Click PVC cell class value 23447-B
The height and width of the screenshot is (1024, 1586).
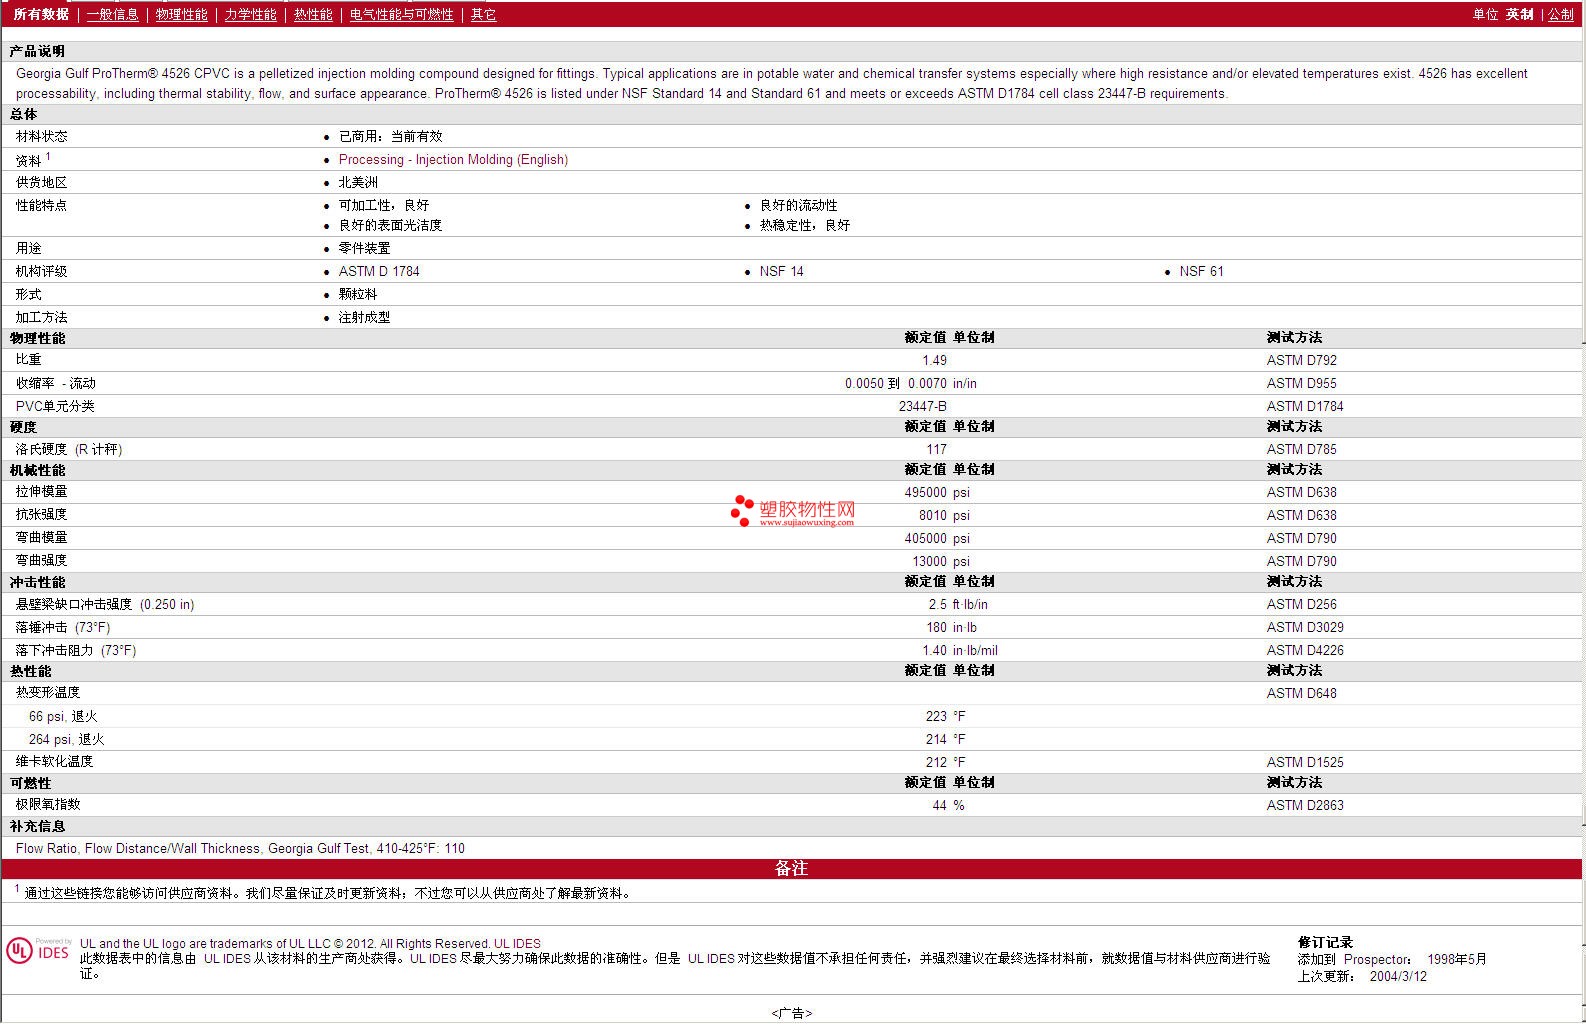point(922,406)
